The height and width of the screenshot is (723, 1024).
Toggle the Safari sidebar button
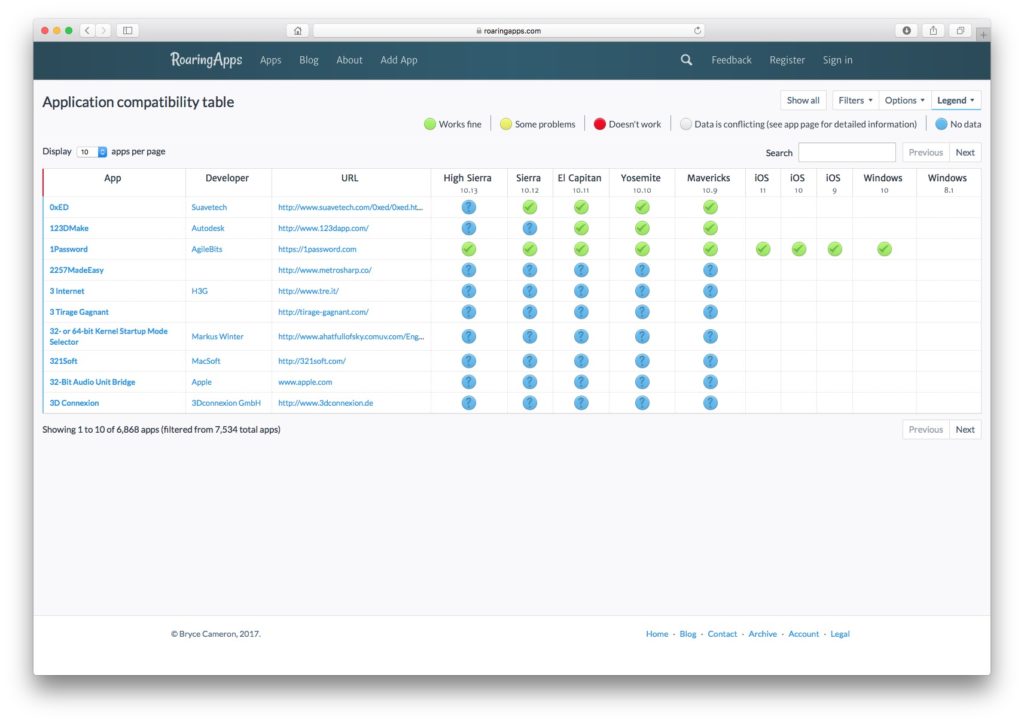click(127, 30)
